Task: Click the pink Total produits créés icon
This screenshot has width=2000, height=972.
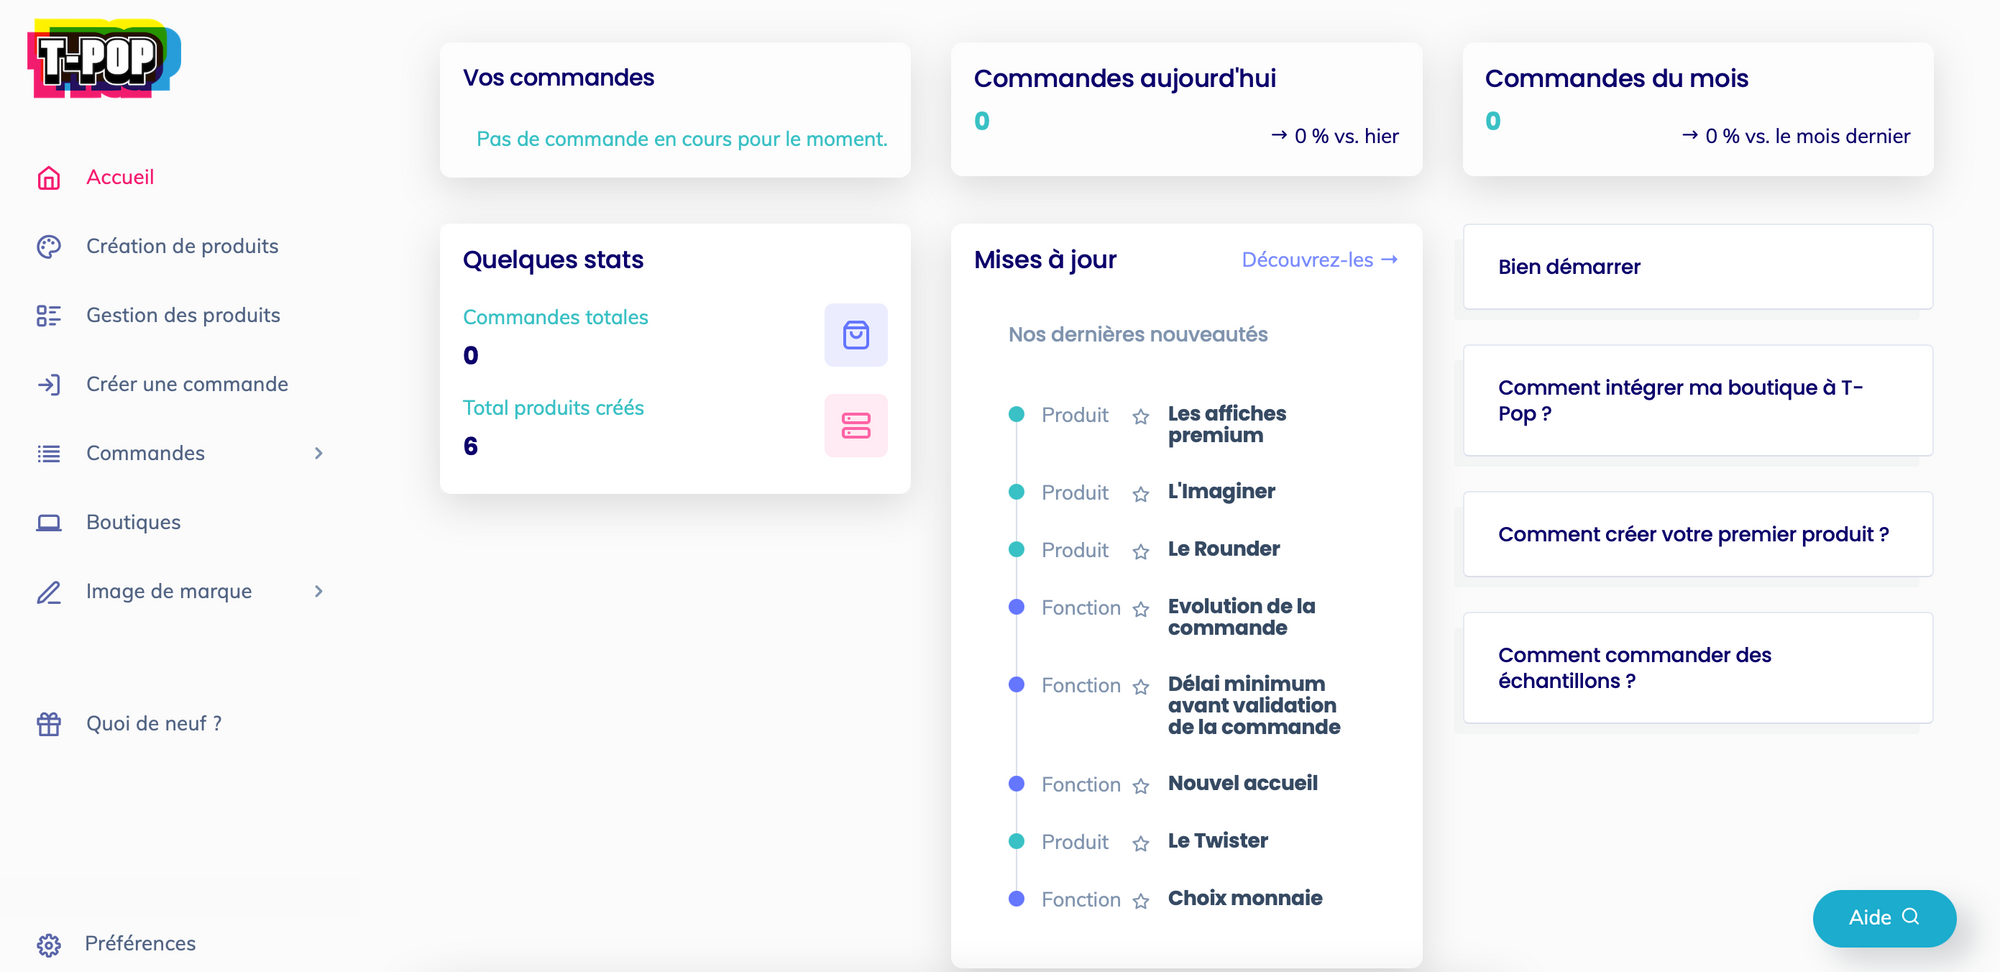Action: point(855,426)
